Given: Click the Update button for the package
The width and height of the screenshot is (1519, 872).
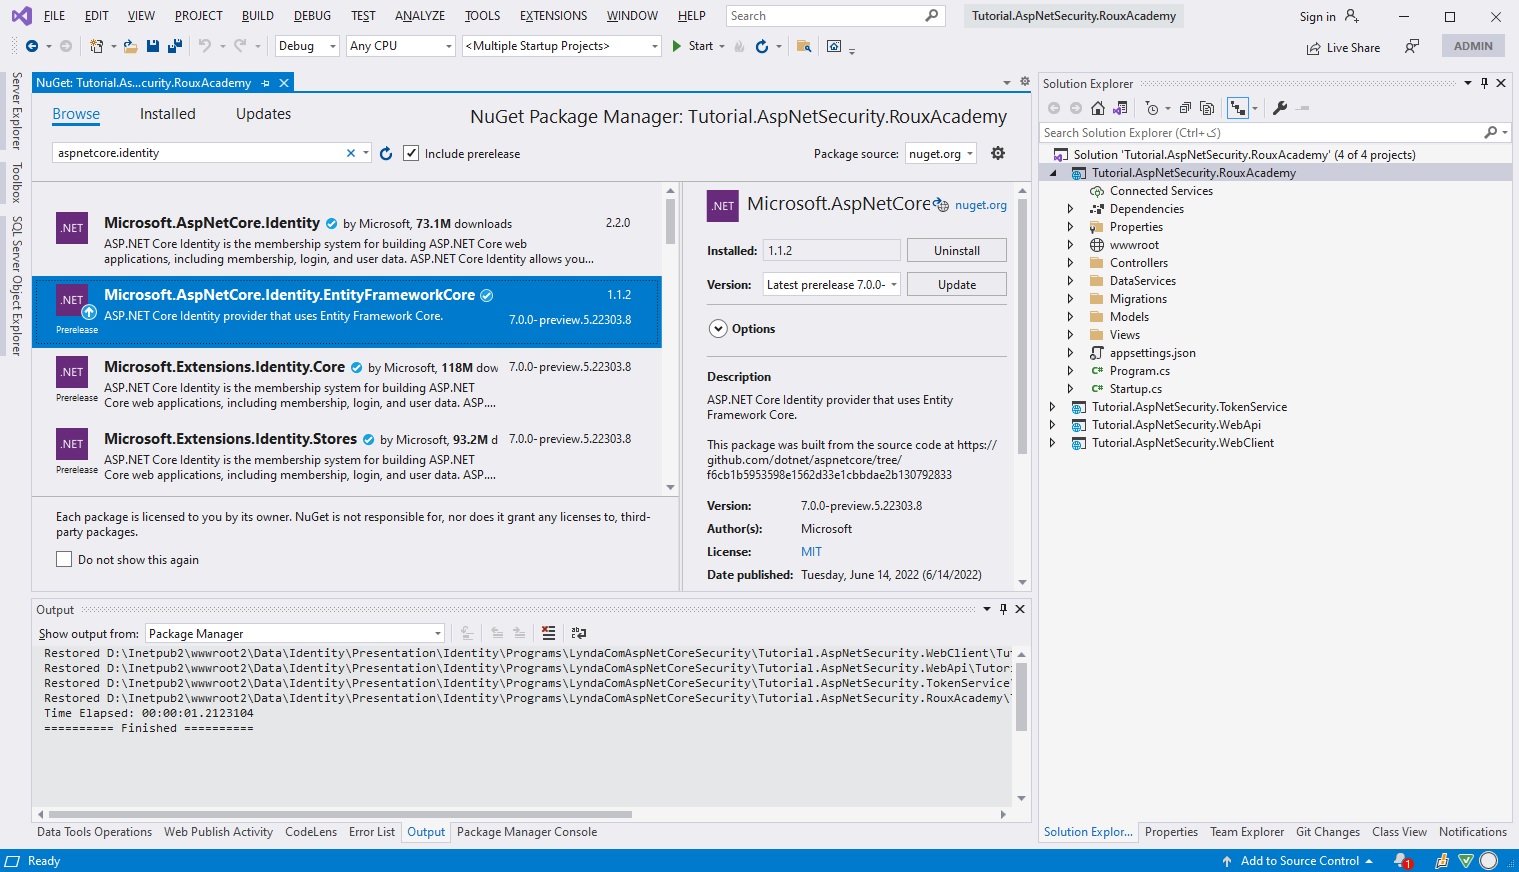Looking at the screenshot, I should 955,283.
